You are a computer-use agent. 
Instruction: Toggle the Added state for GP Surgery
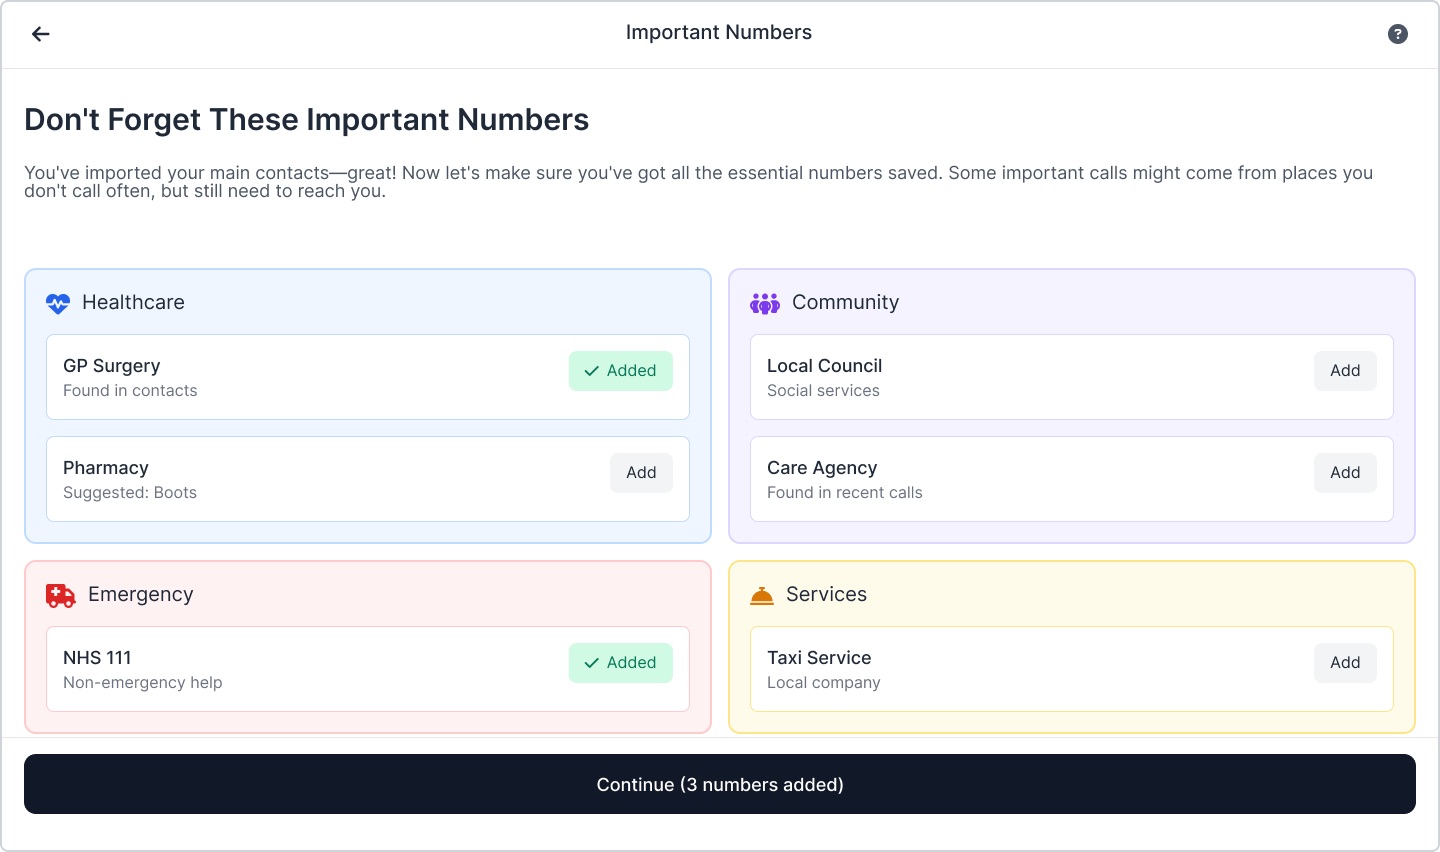620,371
